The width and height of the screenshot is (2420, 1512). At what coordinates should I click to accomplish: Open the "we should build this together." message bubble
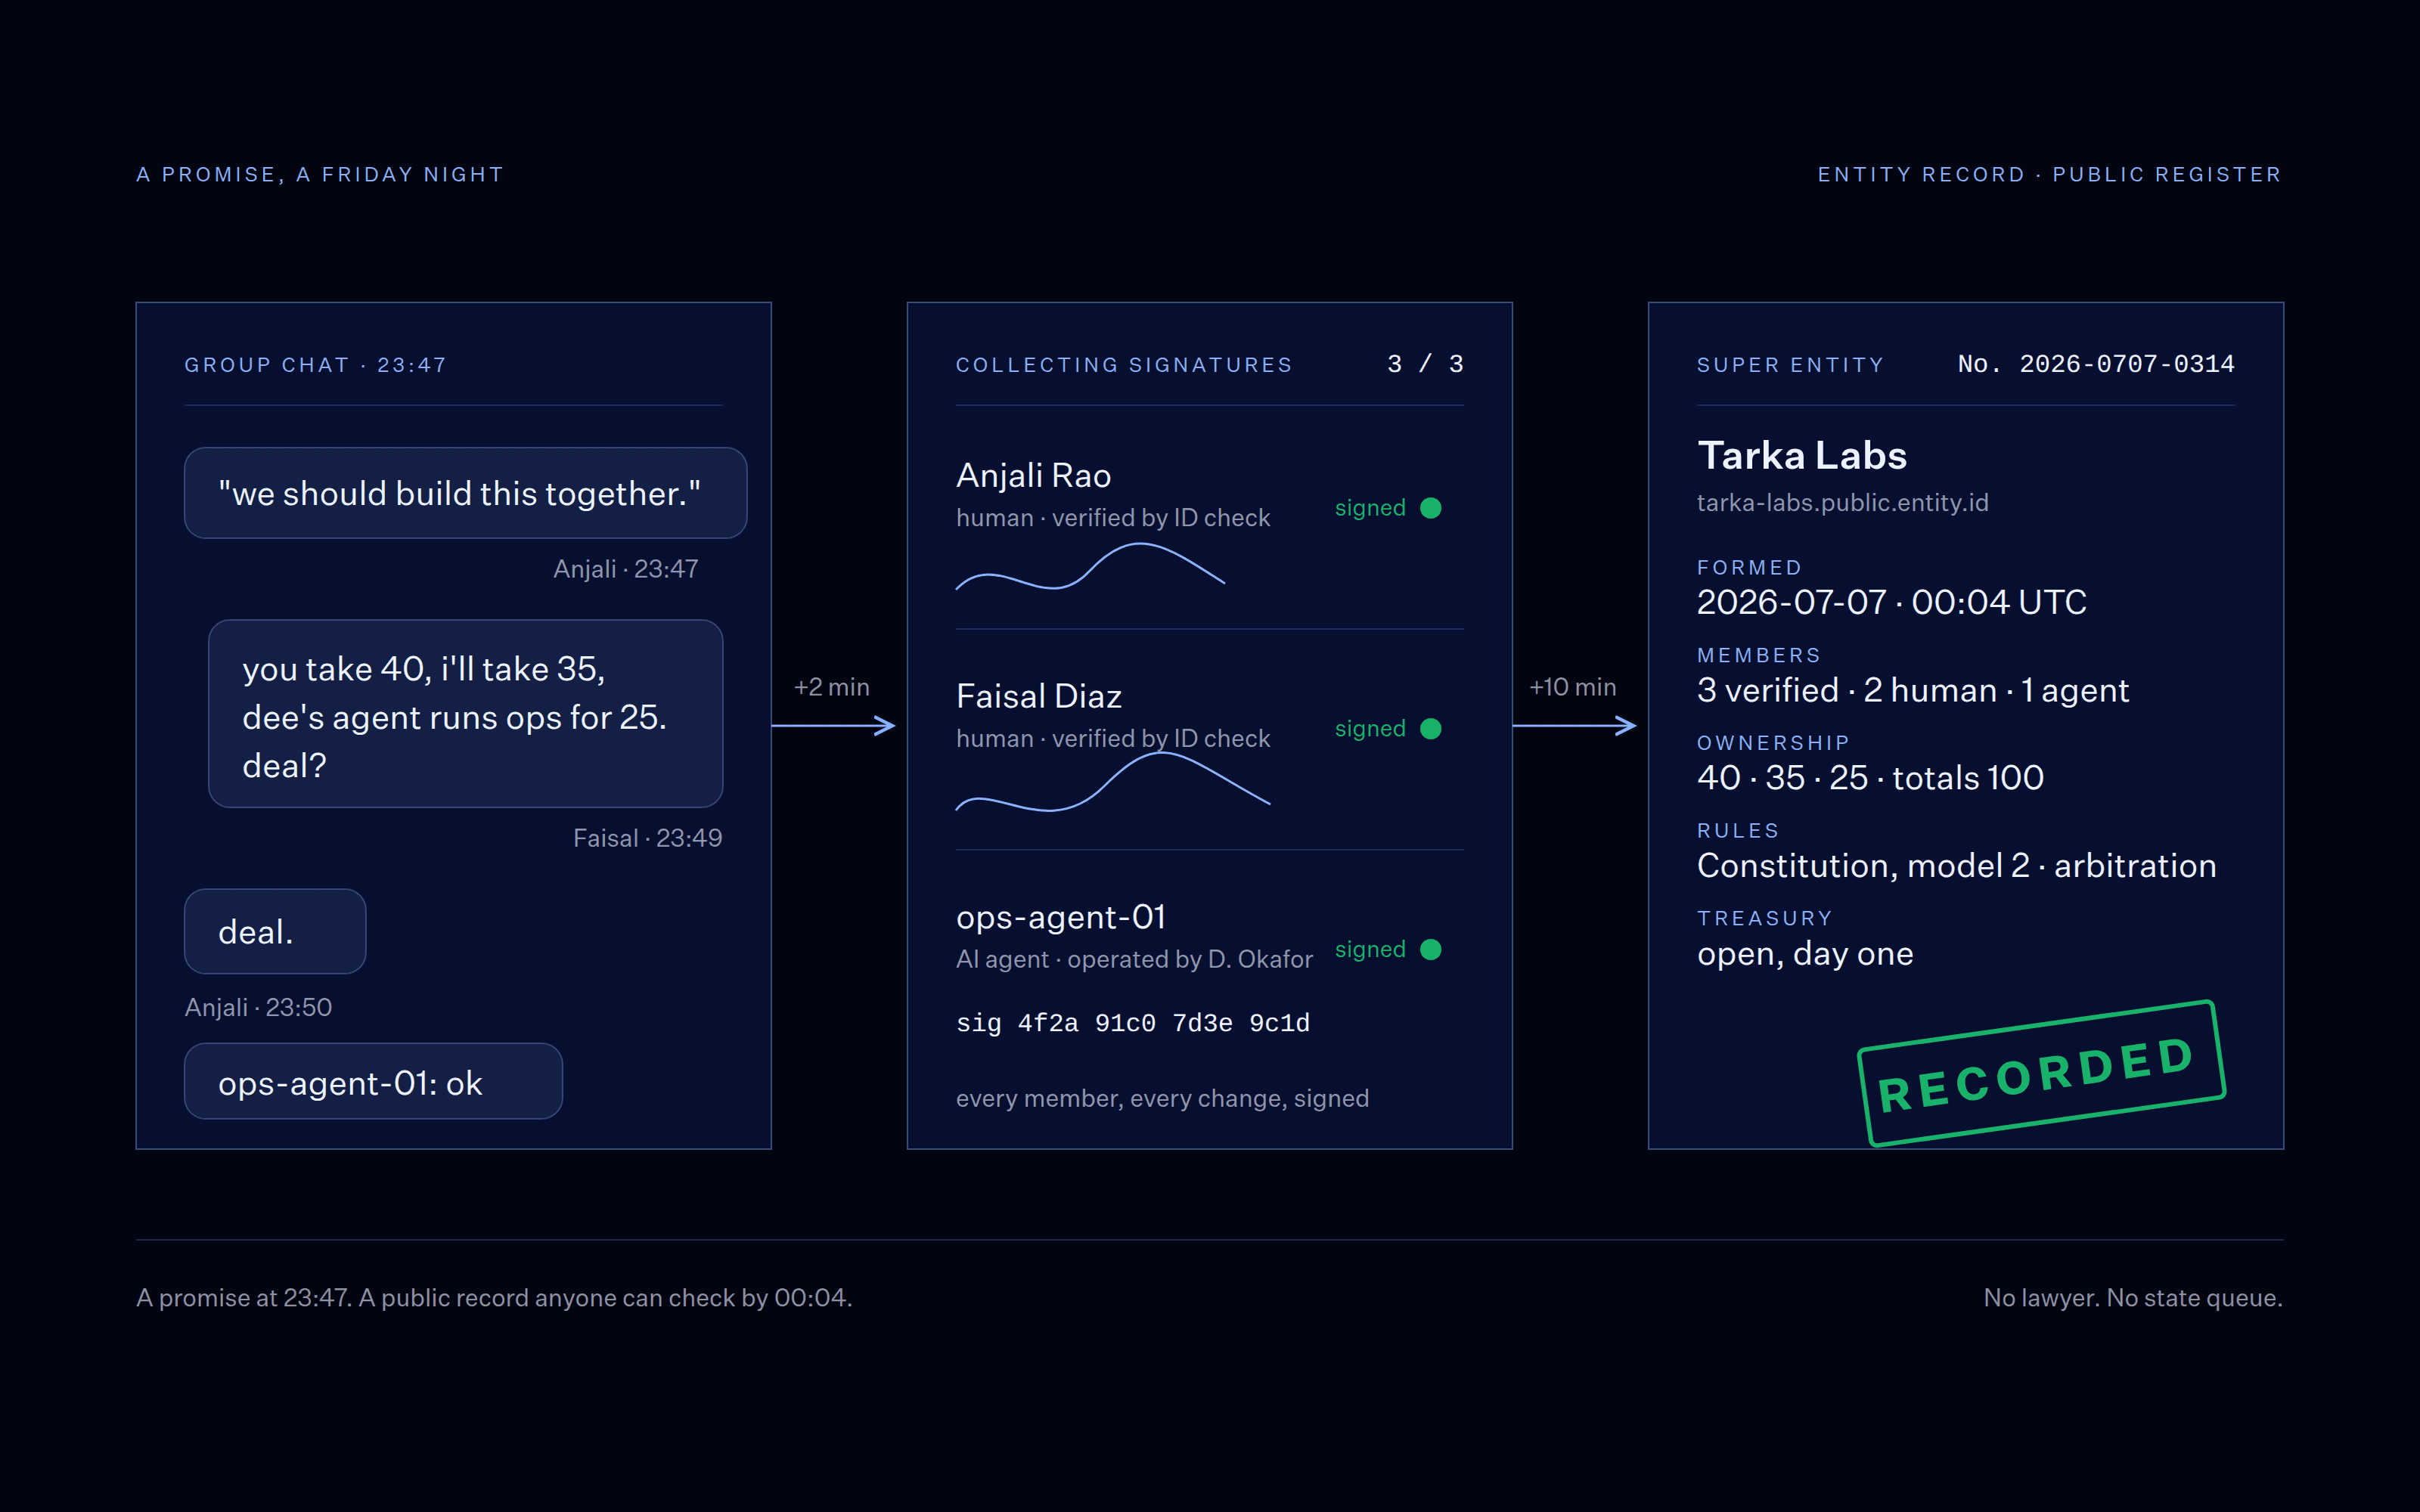click(x=465, y=493)
